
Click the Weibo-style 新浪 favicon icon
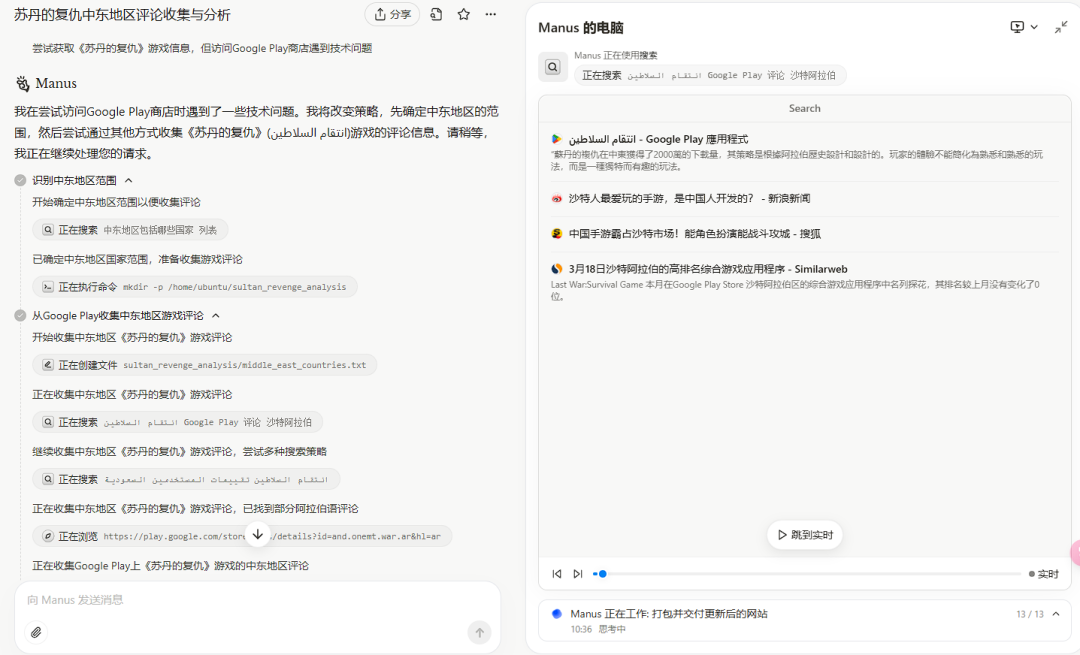point(557,198)
